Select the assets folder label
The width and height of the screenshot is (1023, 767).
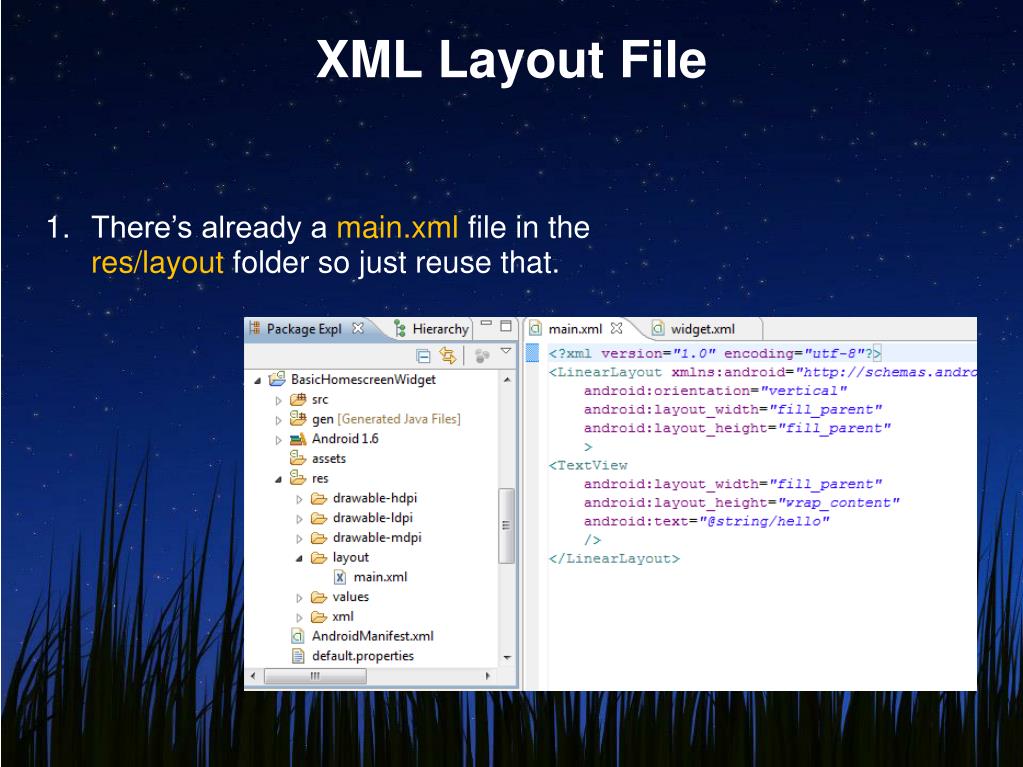tap(329, 459)
